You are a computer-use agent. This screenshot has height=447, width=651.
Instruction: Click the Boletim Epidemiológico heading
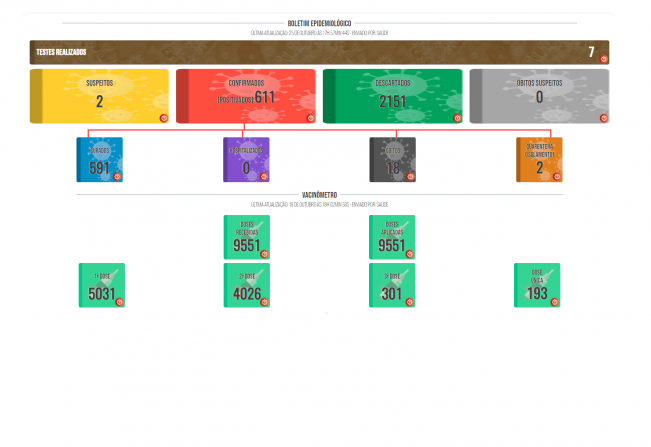coord(325,22)
